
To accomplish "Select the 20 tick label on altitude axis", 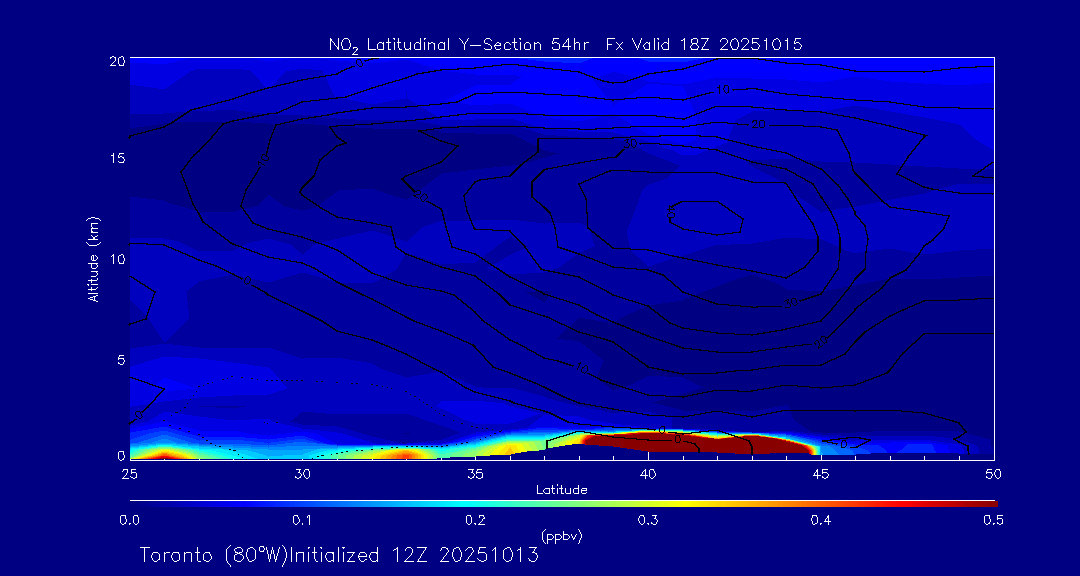I will 117,61.
